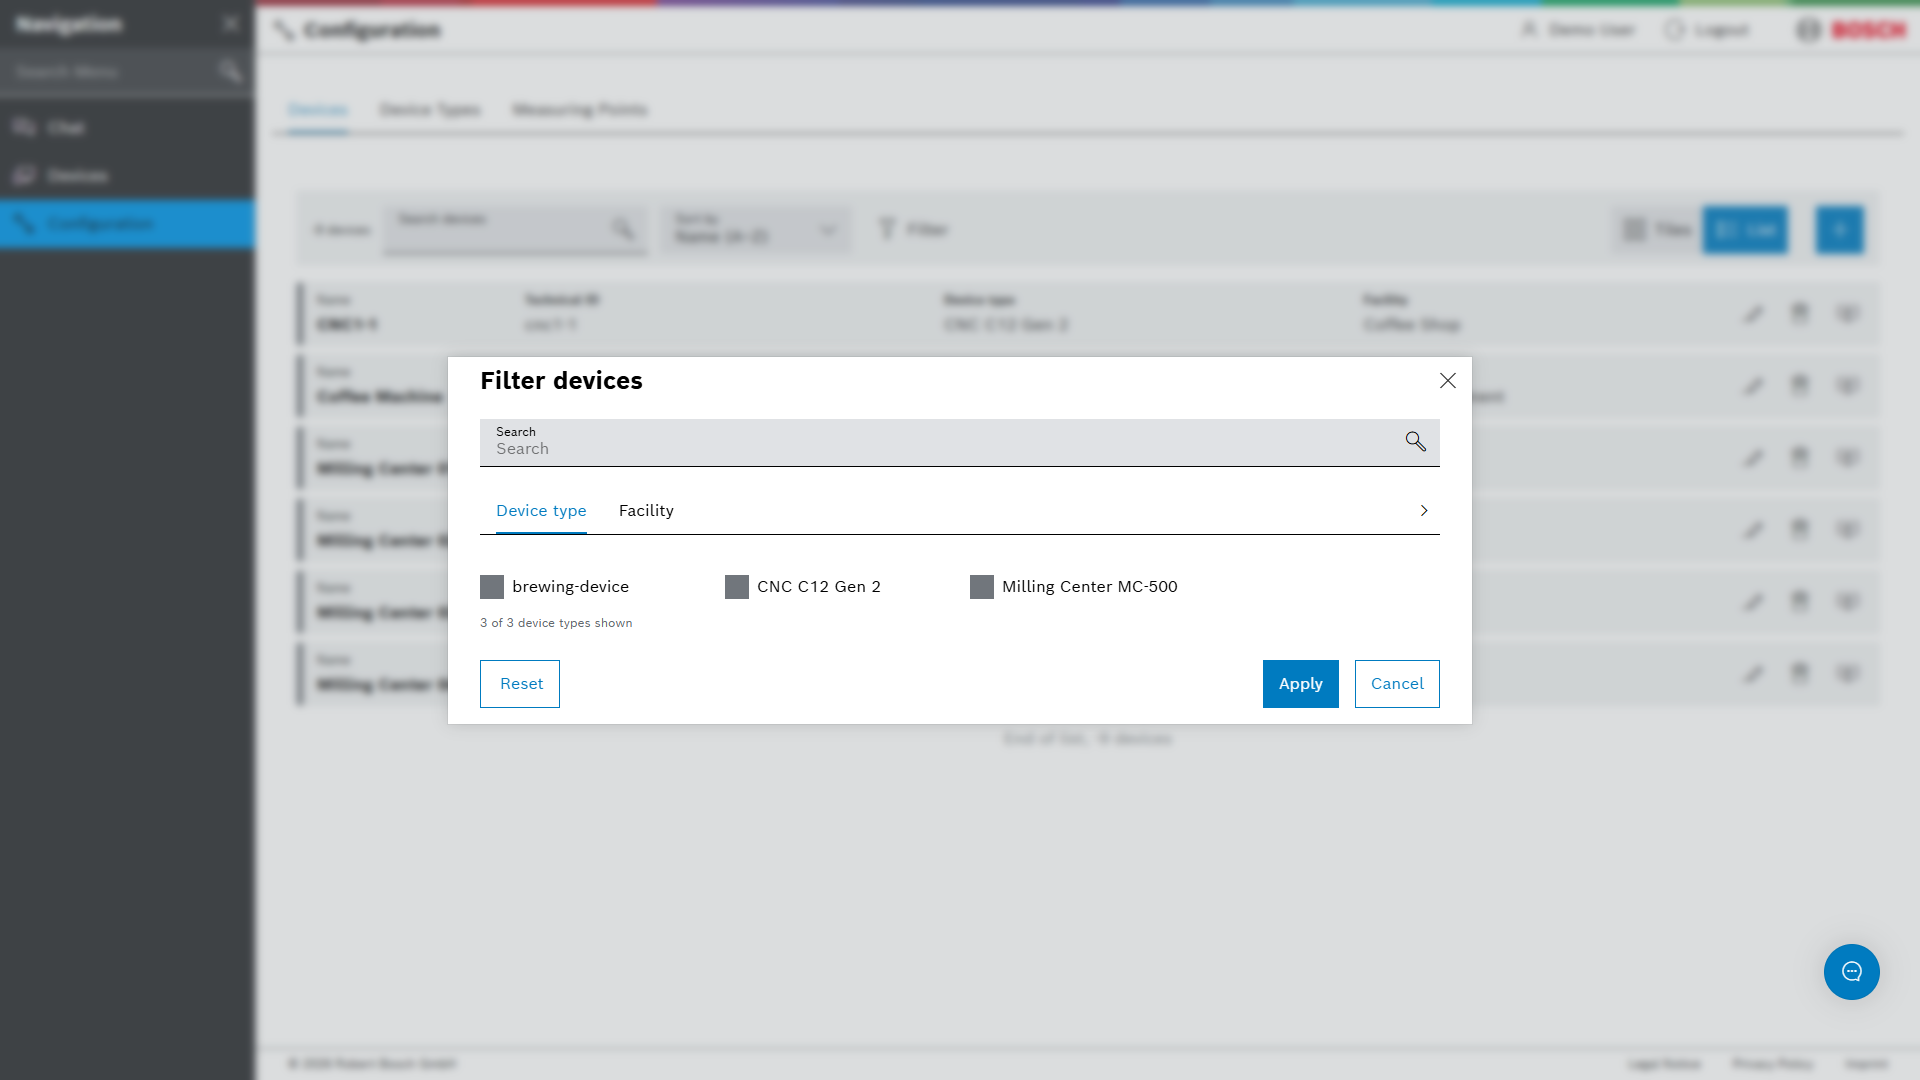Click the Filter funnel icon in toolbar
Viewport: 1920px width, 1080px height.
[x=887, y=230]
